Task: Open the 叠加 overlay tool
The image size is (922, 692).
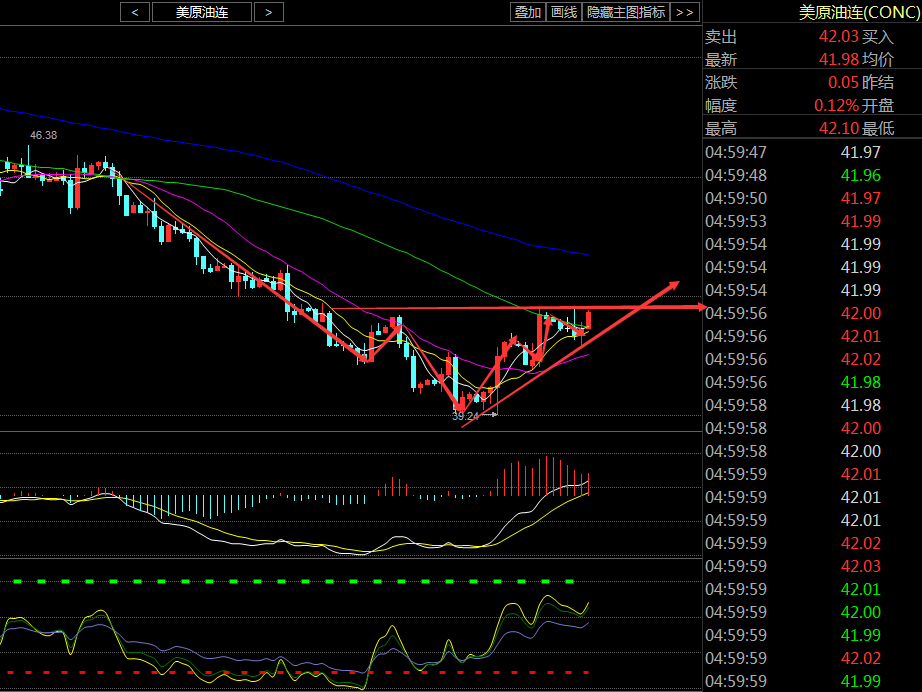Action: (527, 12)
